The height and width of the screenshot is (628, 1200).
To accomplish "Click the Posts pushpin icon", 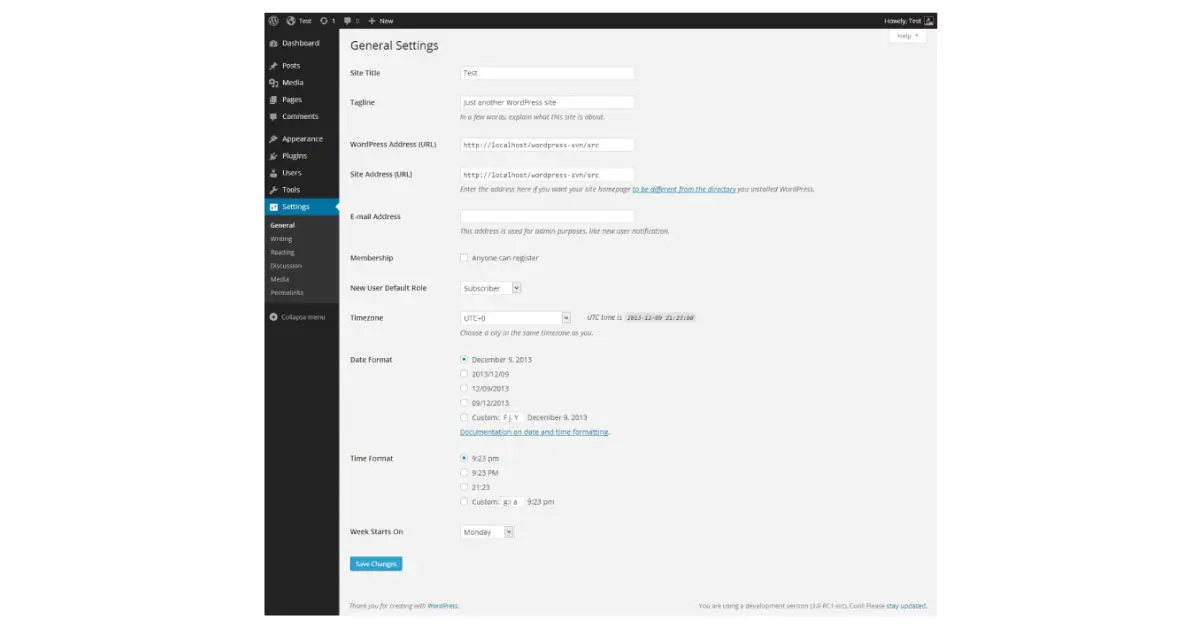I will [273, 66].
